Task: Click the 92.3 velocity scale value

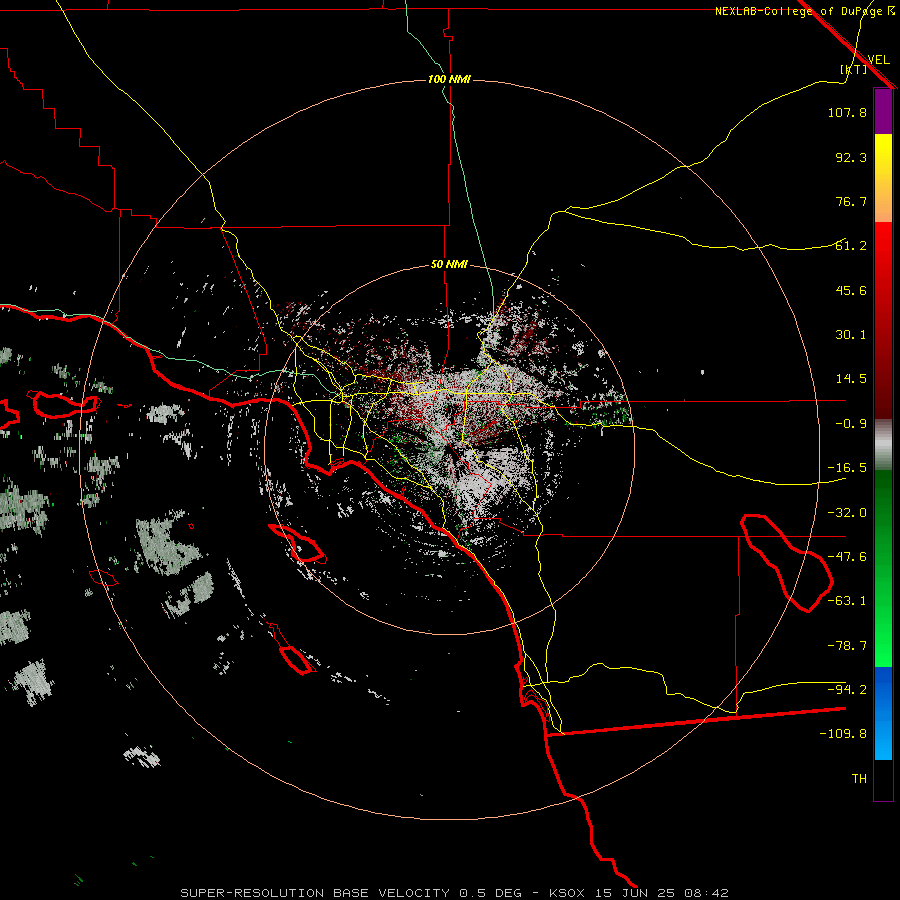Action: 851,157
